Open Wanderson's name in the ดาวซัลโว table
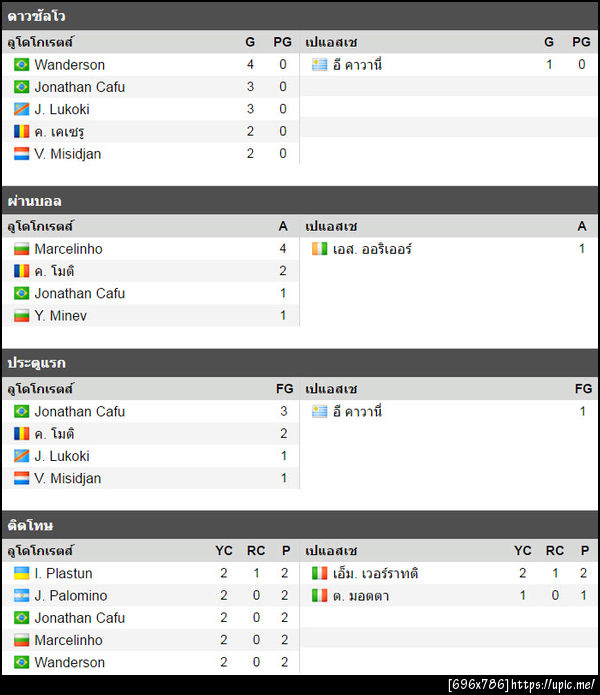 point(69,65)
